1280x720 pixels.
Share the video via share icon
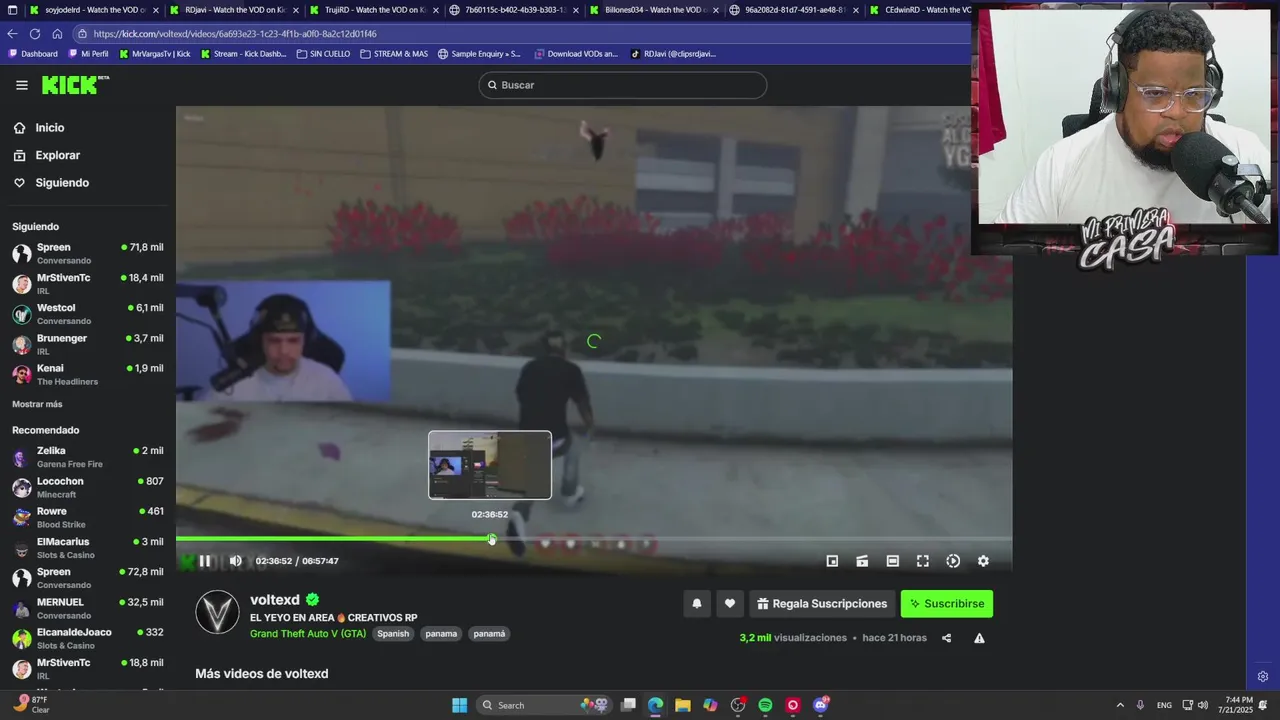[x=946, y=638]
